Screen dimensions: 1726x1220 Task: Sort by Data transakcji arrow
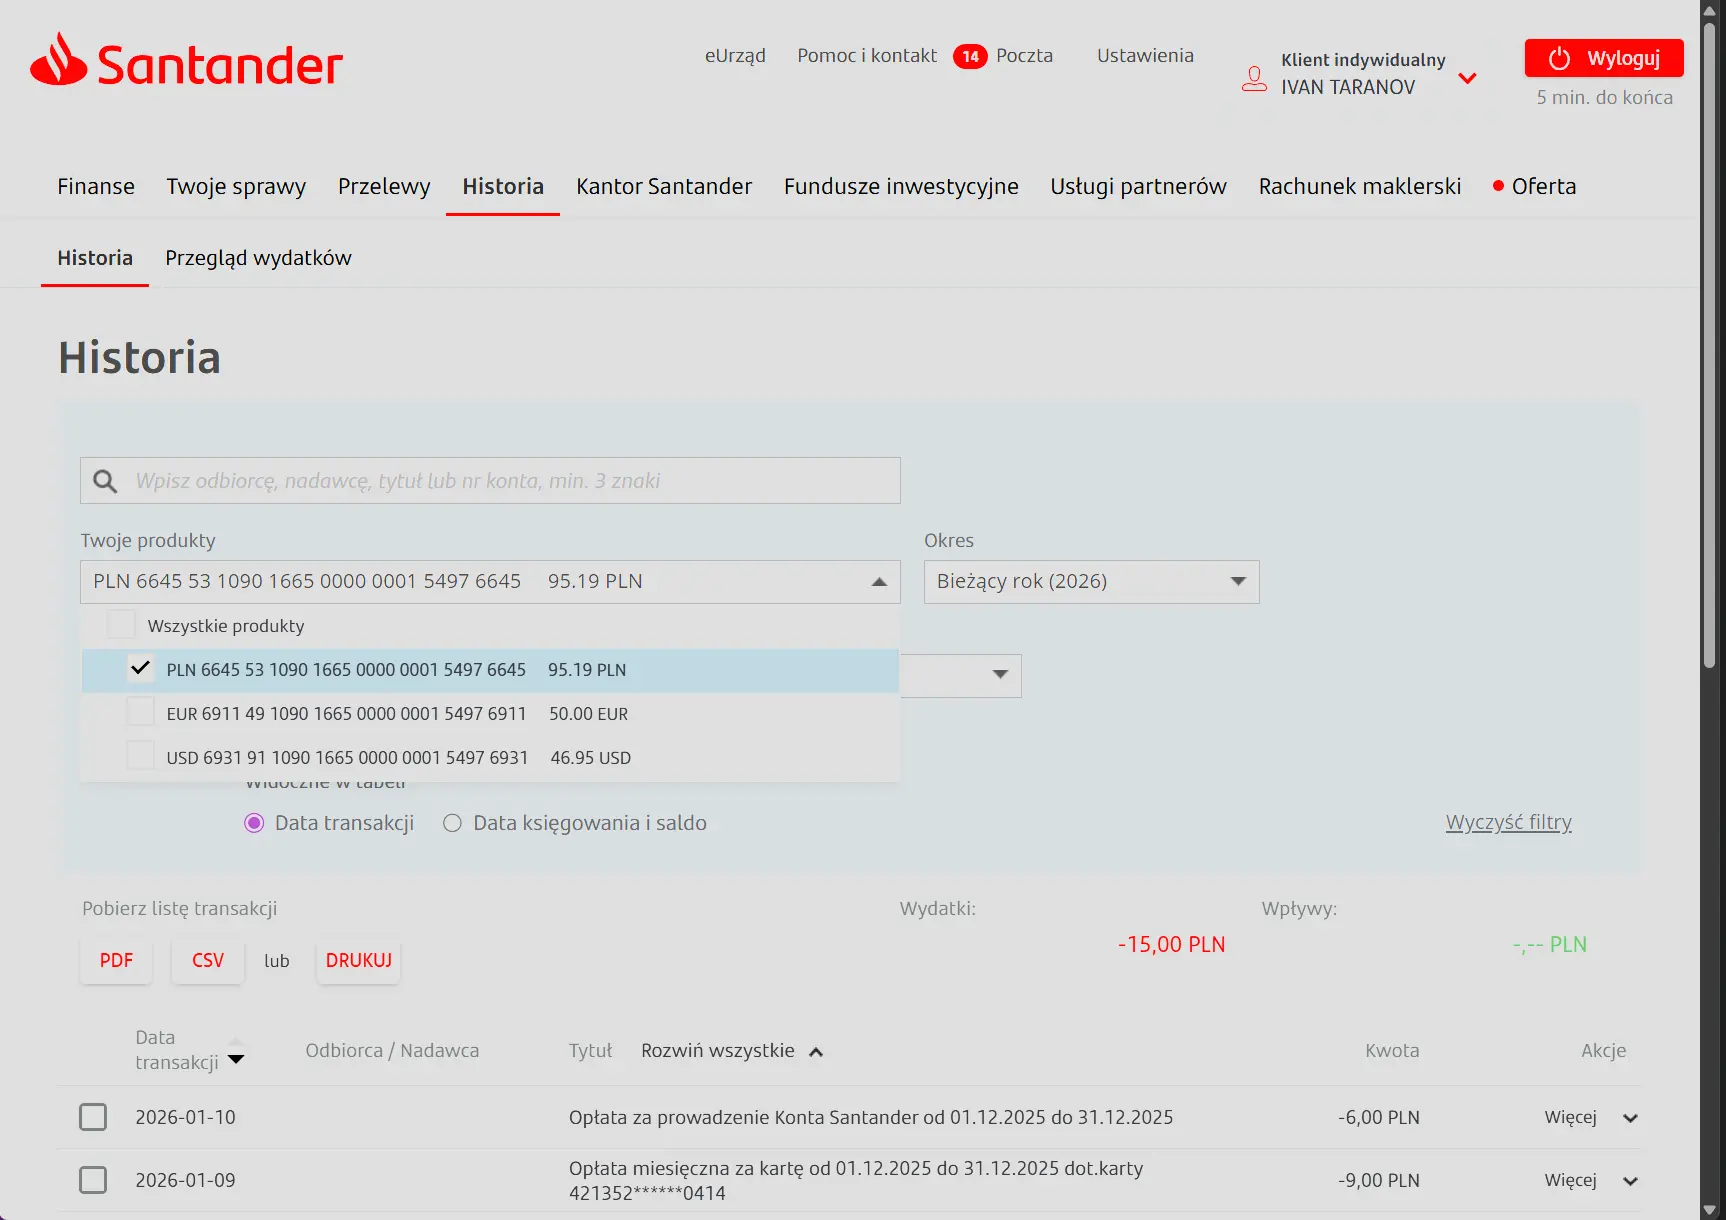[236, 1059]
